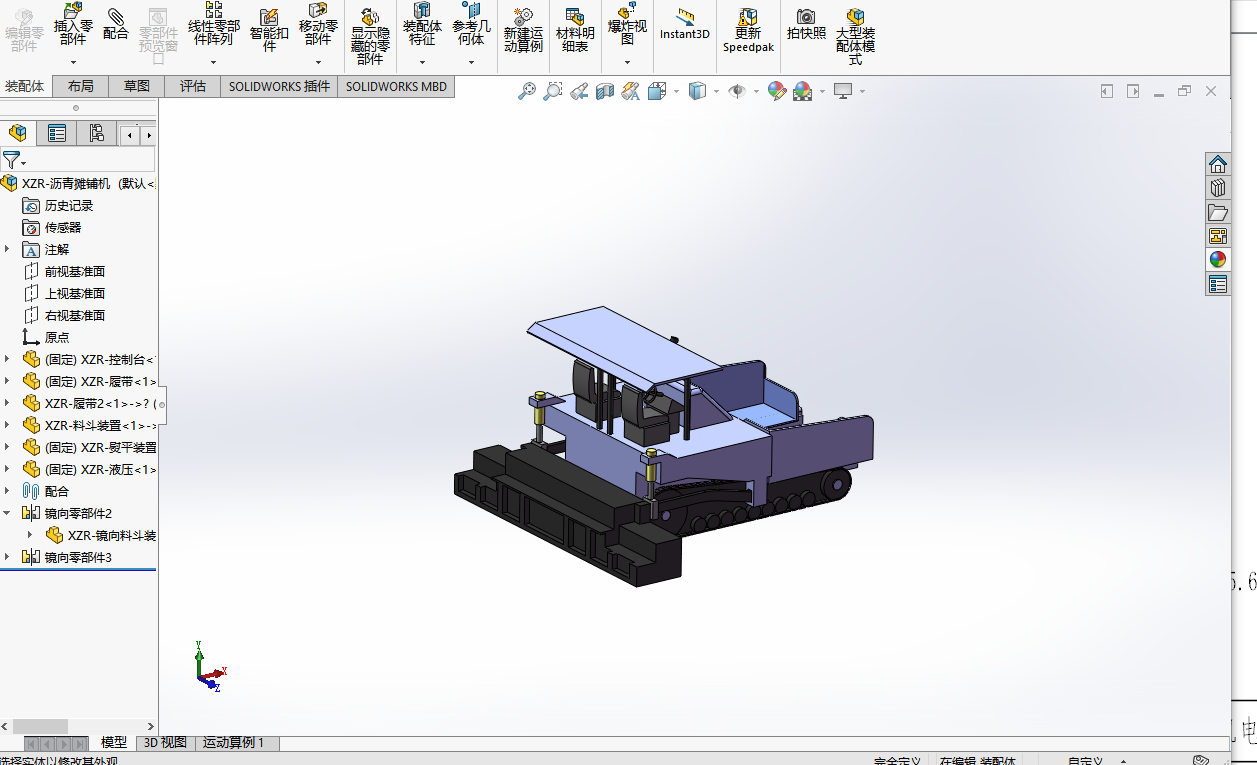Click the Zoom to Fit magnifier icon
The width and height of the screenshot is (1257, 765).
pyautogui.click(x=527, y=91)
